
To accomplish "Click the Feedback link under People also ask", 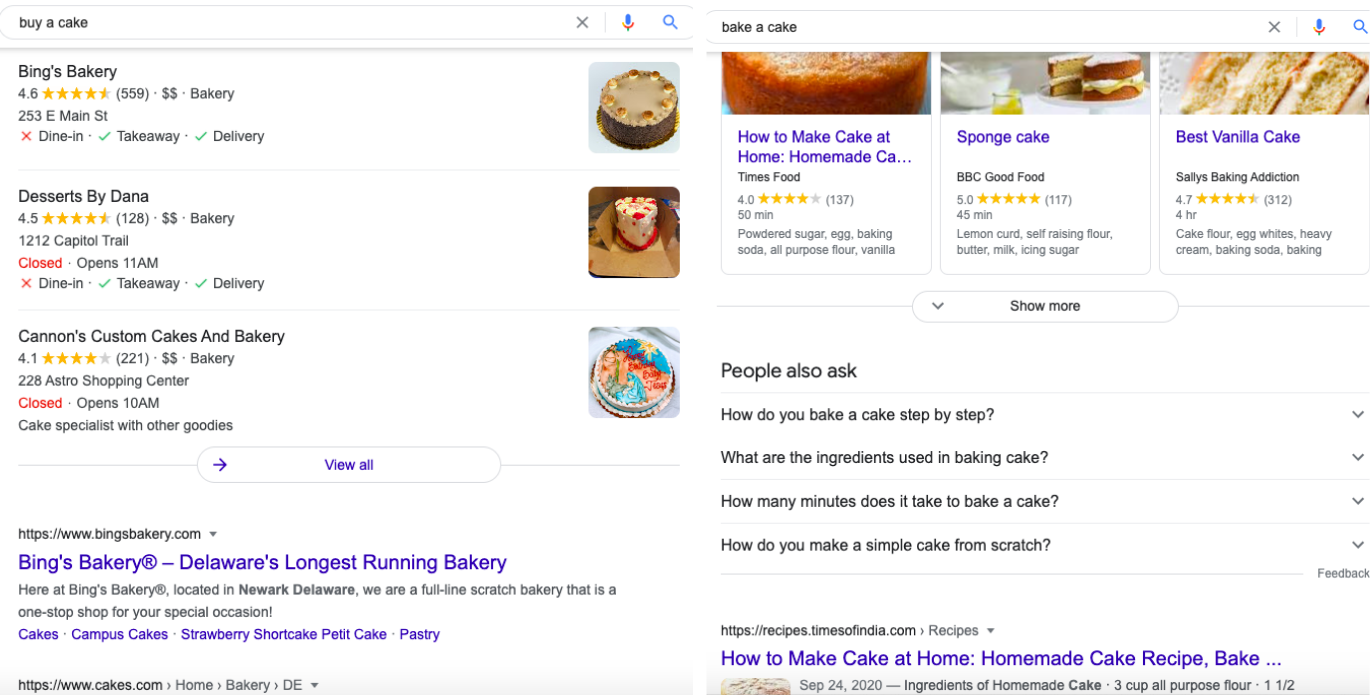I will point(1343,574).
